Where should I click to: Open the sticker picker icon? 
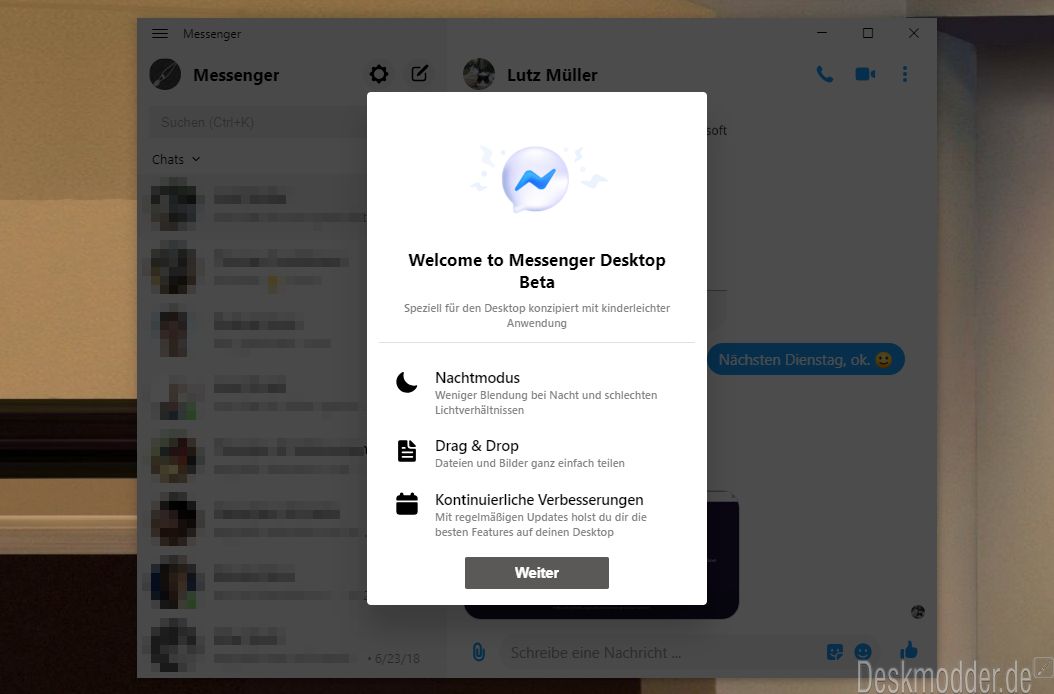(834, 652)
